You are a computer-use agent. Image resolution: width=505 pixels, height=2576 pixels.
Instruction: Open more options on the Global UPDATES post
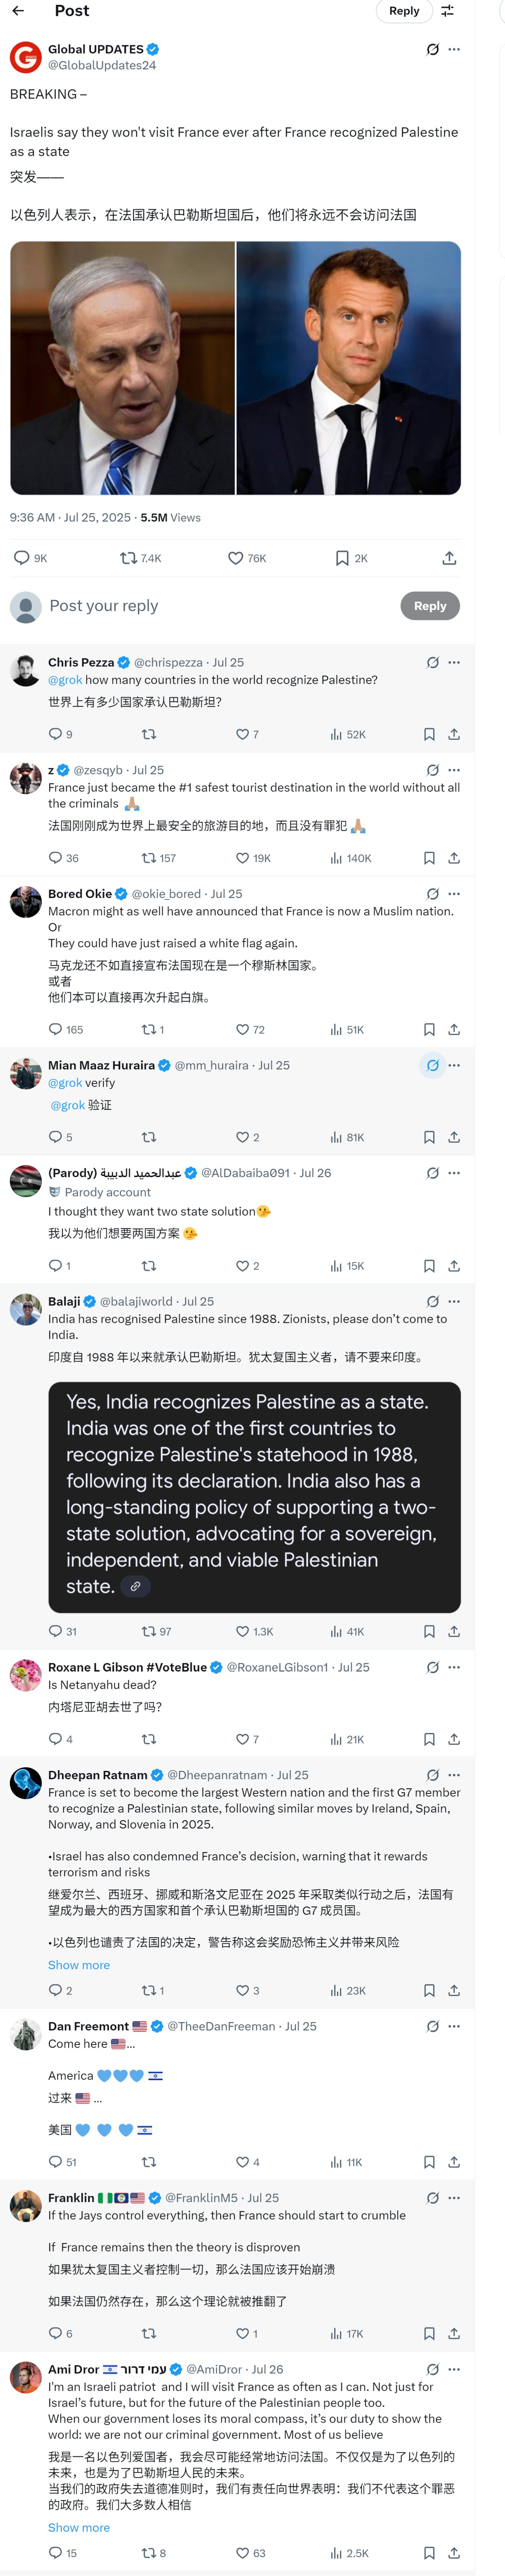[x=454, y=49]
